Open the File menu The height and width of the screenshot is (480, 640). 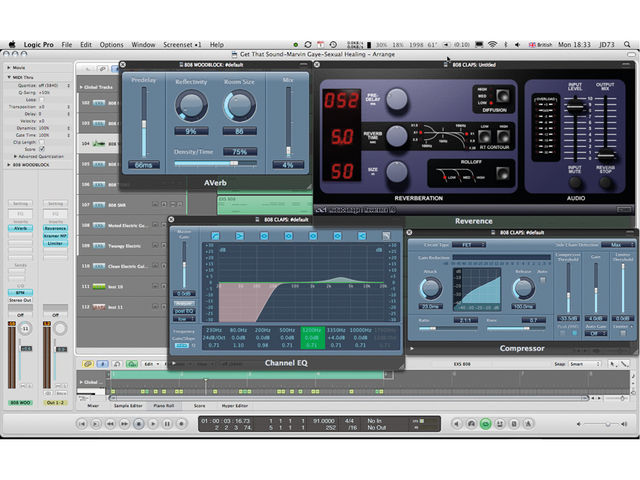pos(67,44)
